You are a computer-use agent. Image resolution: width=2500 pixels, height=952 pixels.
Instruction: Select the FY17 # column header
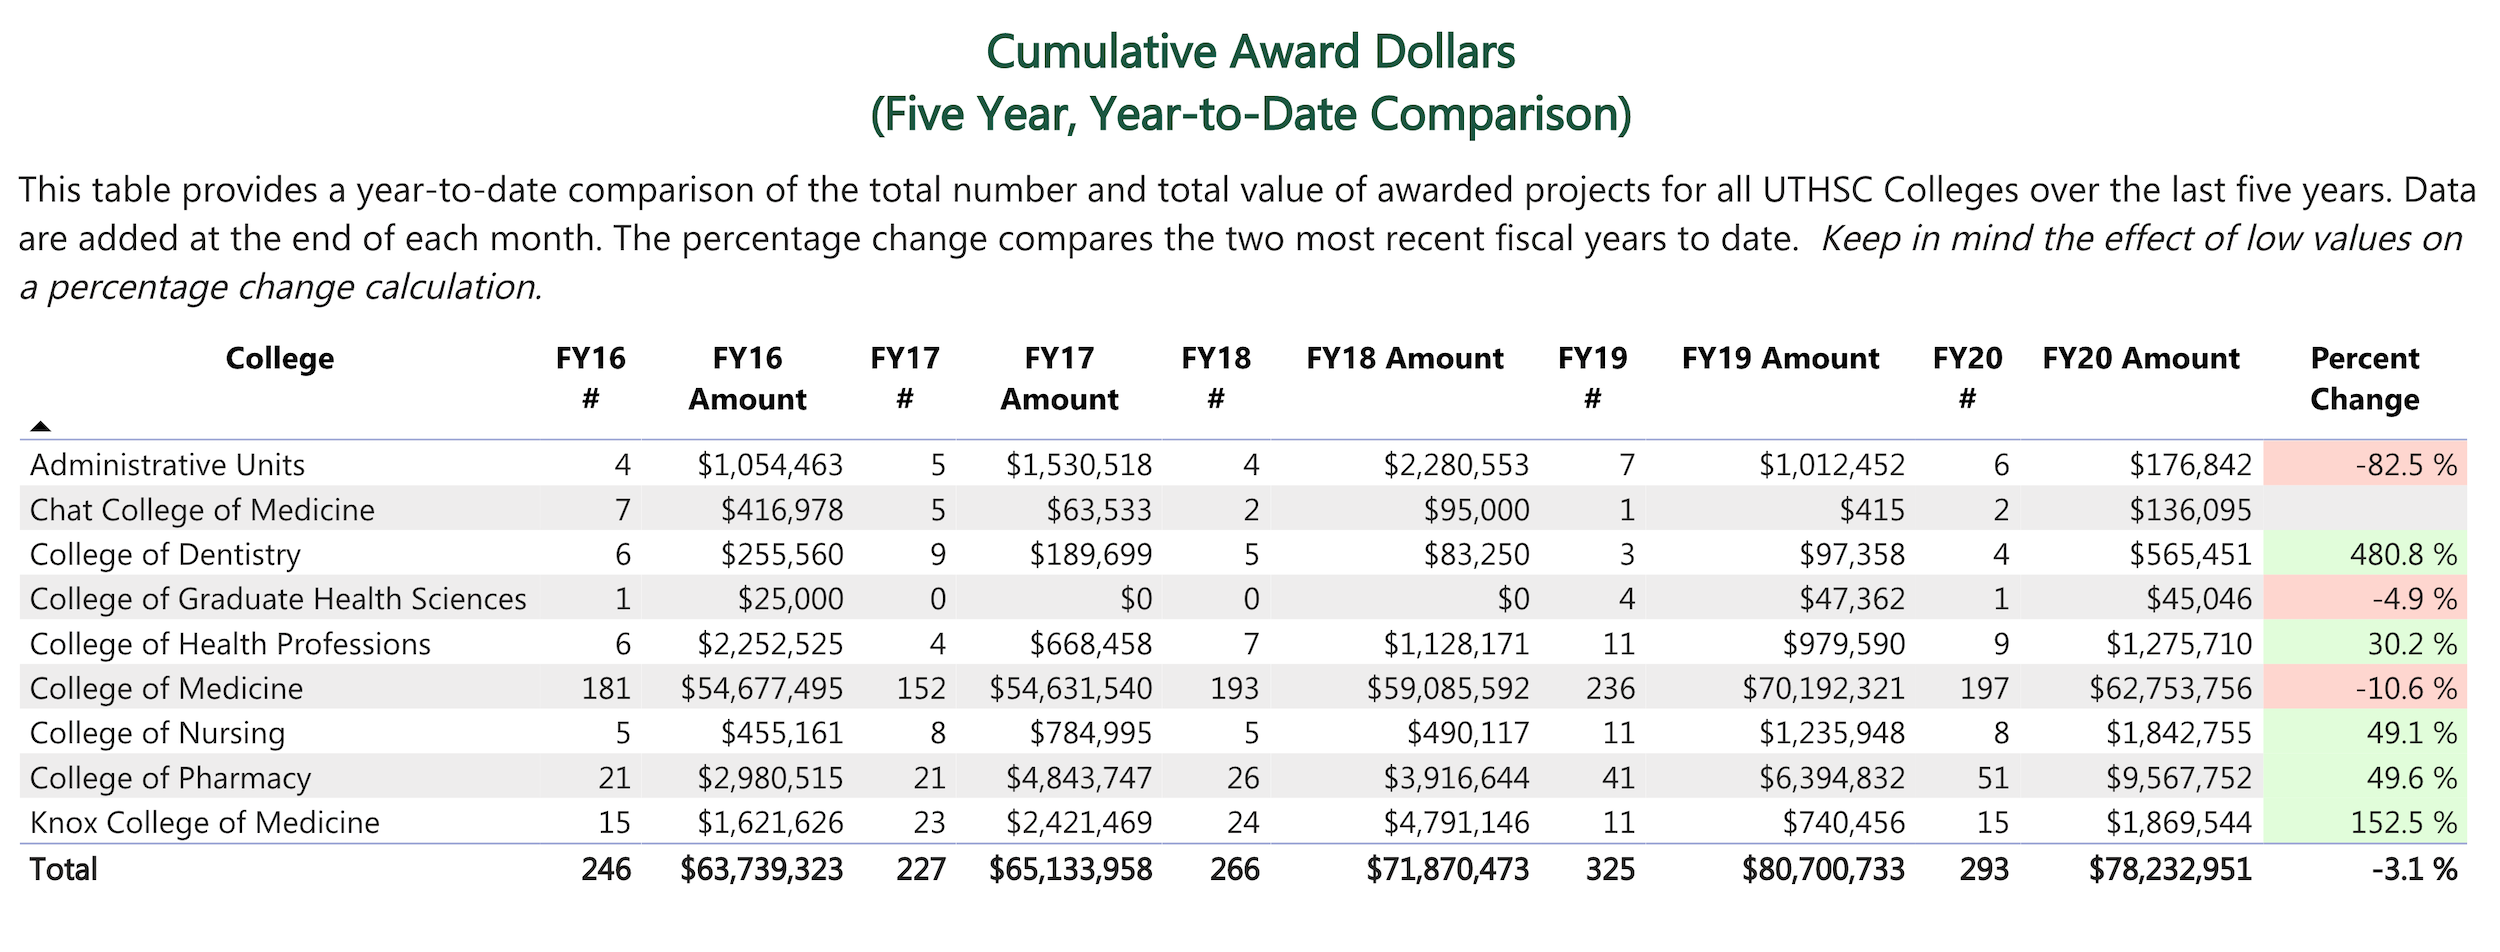pyautogui.click(x=904, y=378)
